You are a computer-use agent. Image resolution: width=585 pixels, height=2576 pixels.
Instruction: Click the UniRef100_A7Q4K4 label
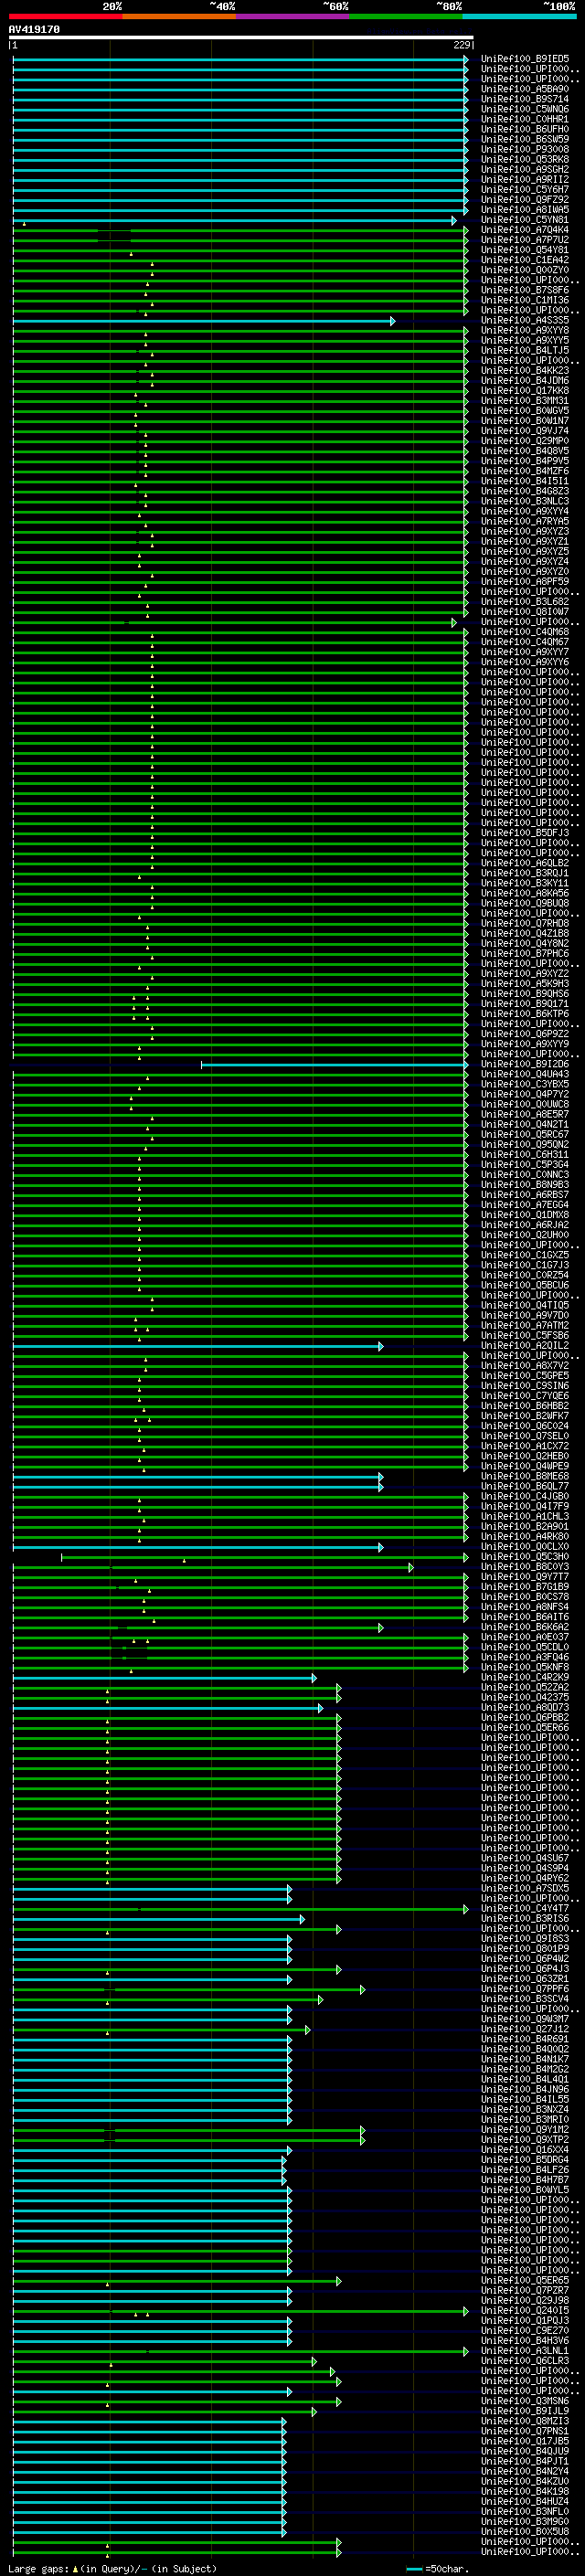click(525, 230)
